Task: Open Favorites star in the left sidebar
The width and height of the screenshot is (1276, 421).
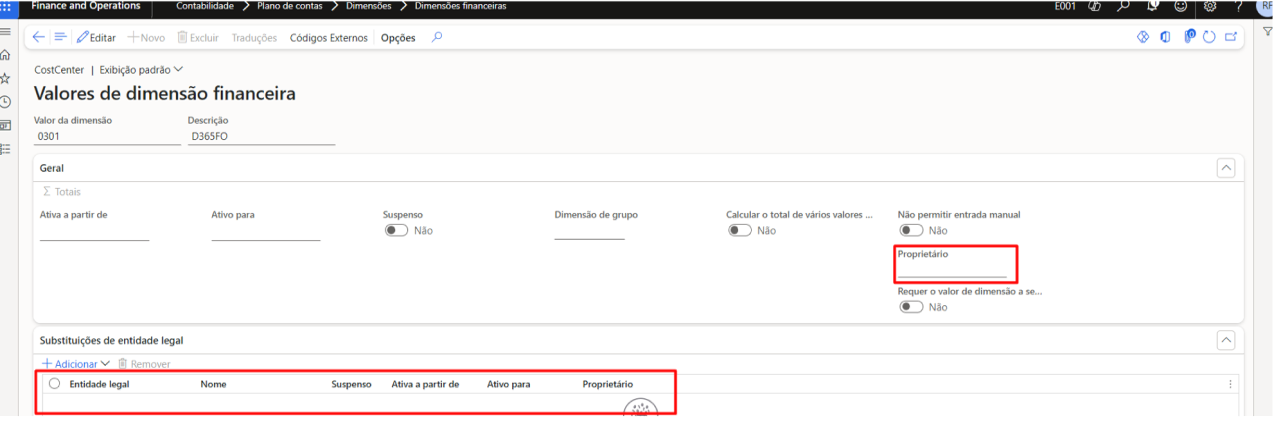Action: point(5,78)
